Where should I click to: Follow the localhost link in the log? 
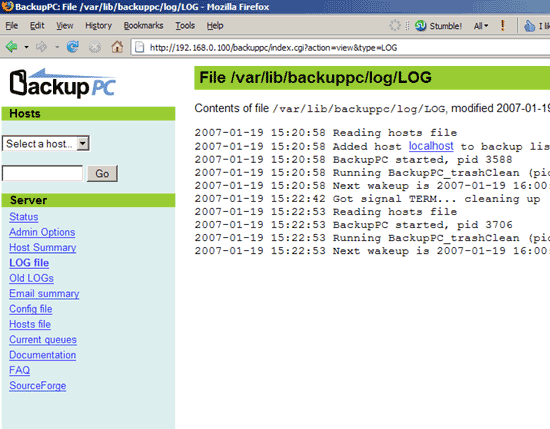[431, 146]
